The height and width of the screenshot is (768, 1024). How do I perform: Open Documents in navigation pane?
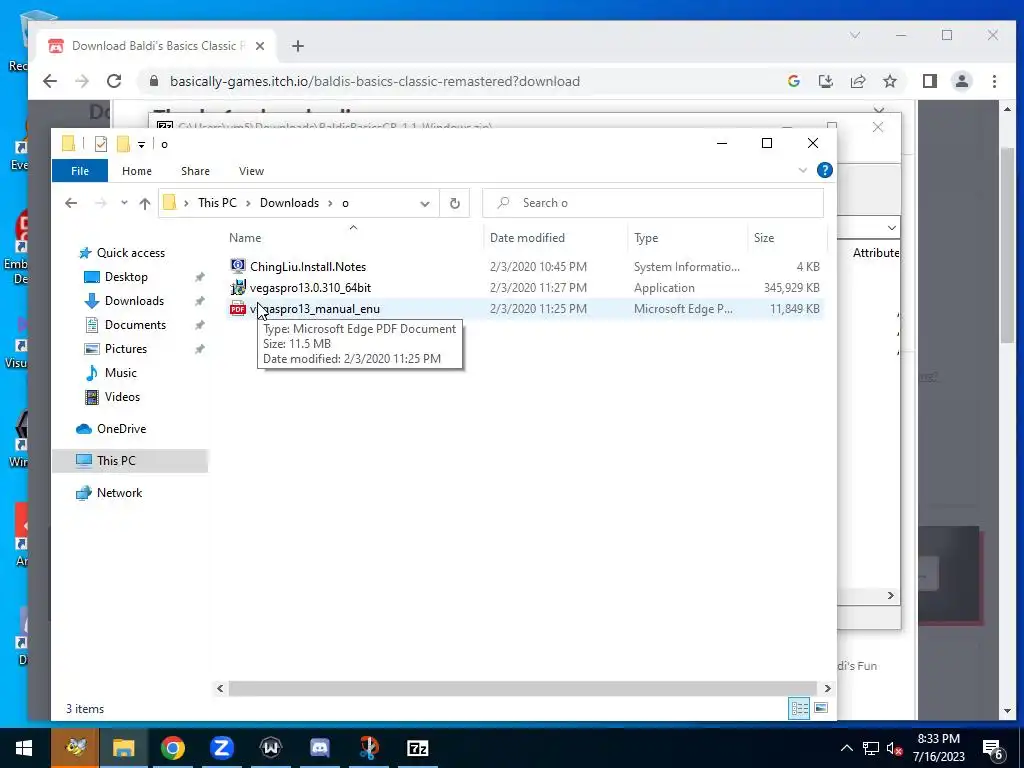pyautogui.click(x=135, y=325)
